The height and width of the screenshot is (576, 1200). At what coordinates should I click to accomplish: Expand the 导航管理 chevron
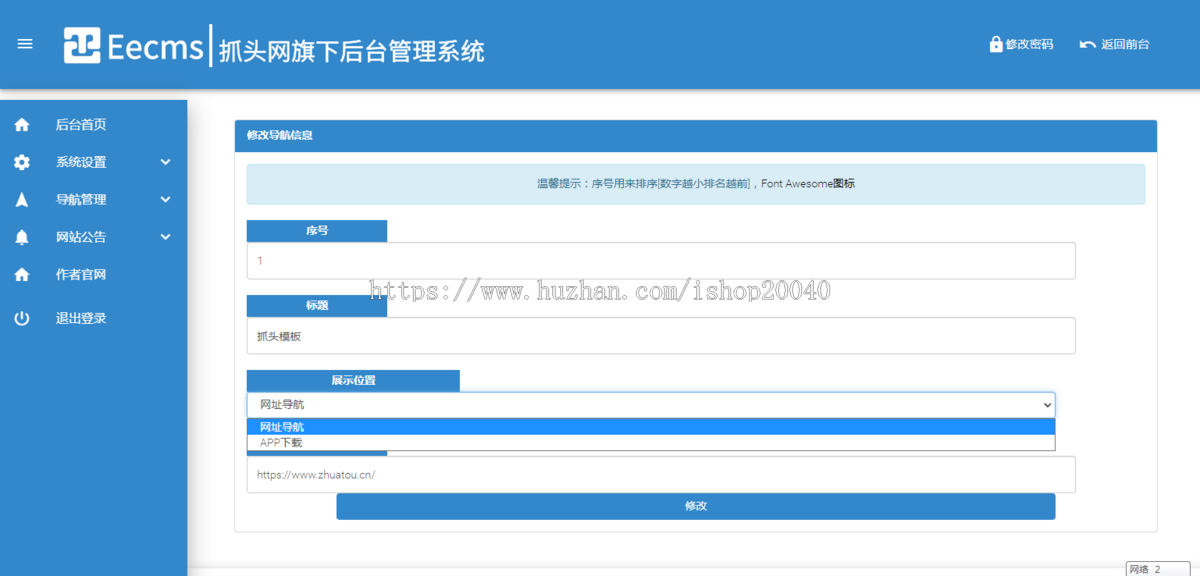pyautogui.click(x=166, y=200)
